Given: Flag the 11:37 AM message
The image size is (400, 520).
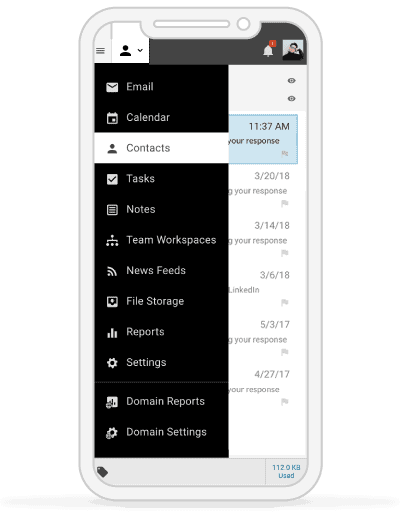Looking at the screenshot, I should click(x=285, y=154).
